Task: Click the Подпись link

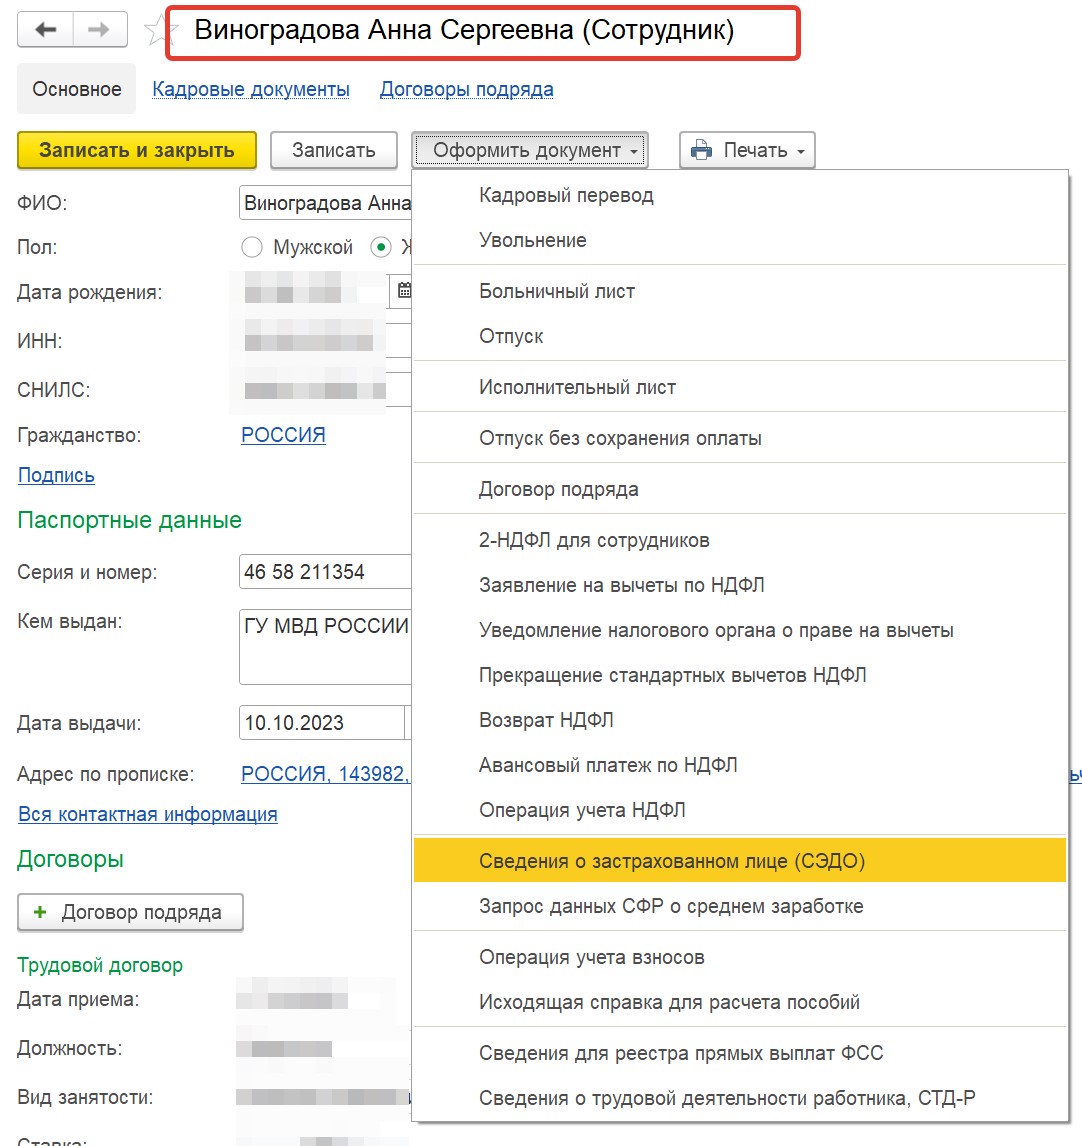Action: click(x=56, y=475)
